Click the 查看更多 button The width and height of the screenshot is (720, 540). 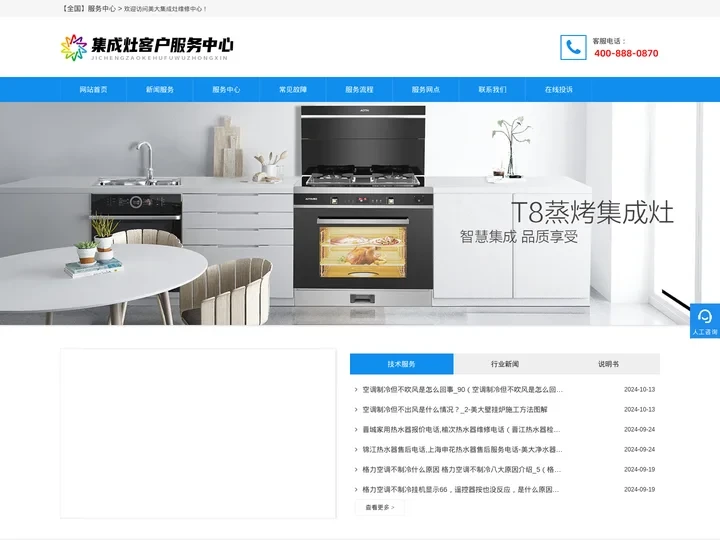(x=380, y=507)
